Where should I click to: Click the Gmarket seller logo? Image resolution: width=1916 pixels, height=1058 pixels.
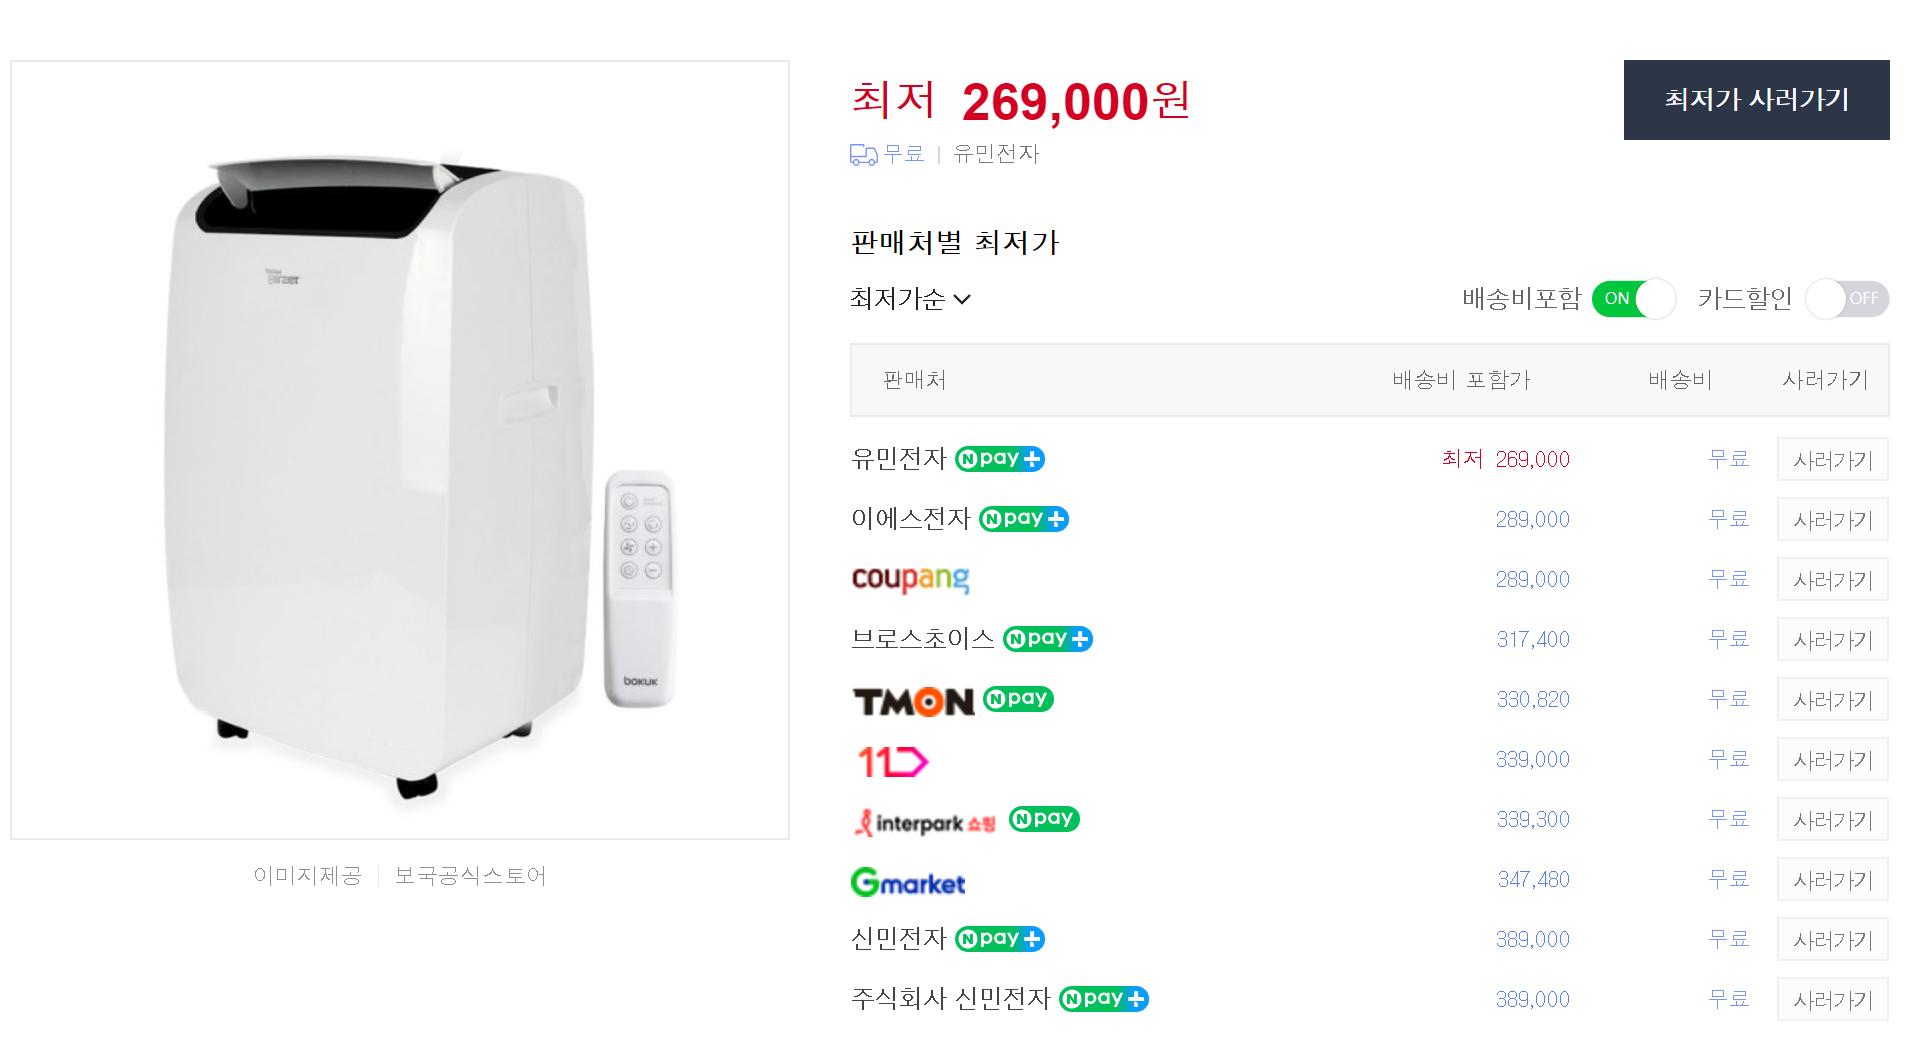click(908, 882)
